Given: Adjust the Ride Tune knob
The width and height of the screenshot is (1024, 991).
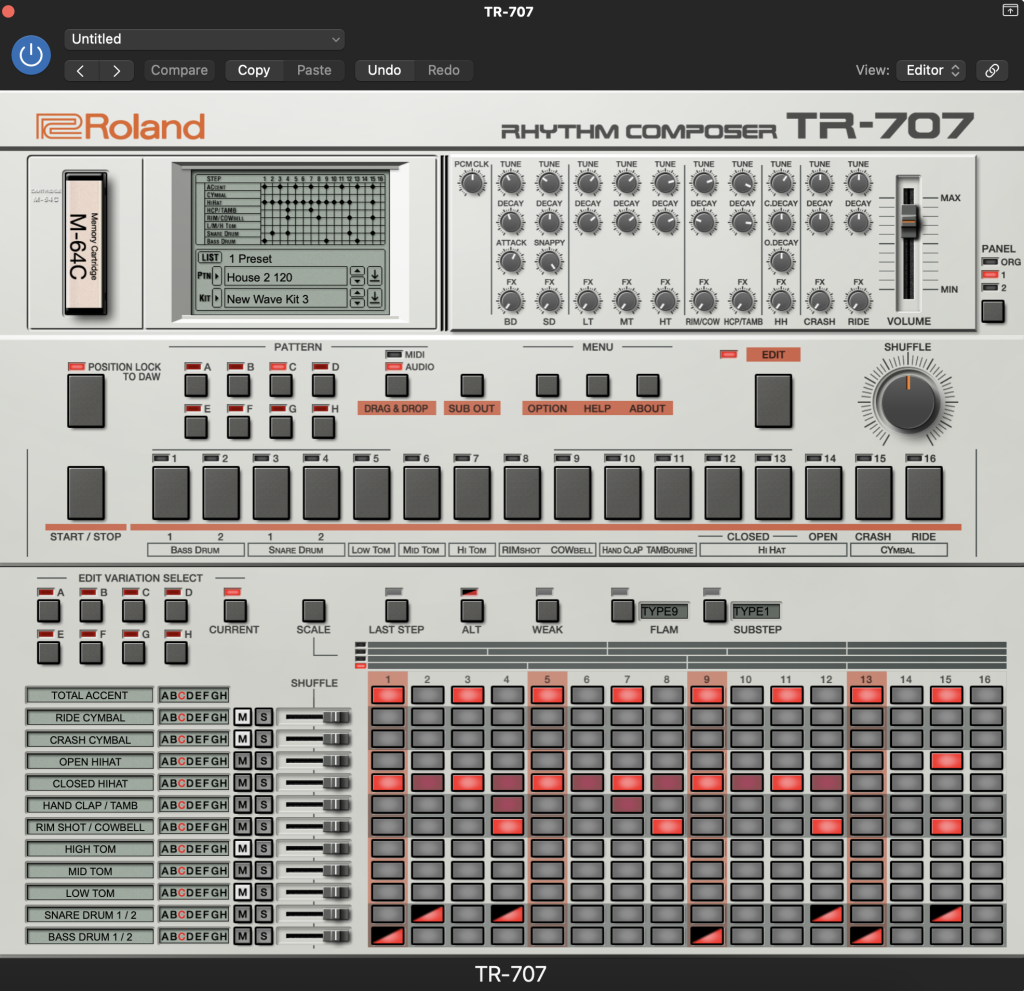Looking at the screenshot, I should point(857,184).
